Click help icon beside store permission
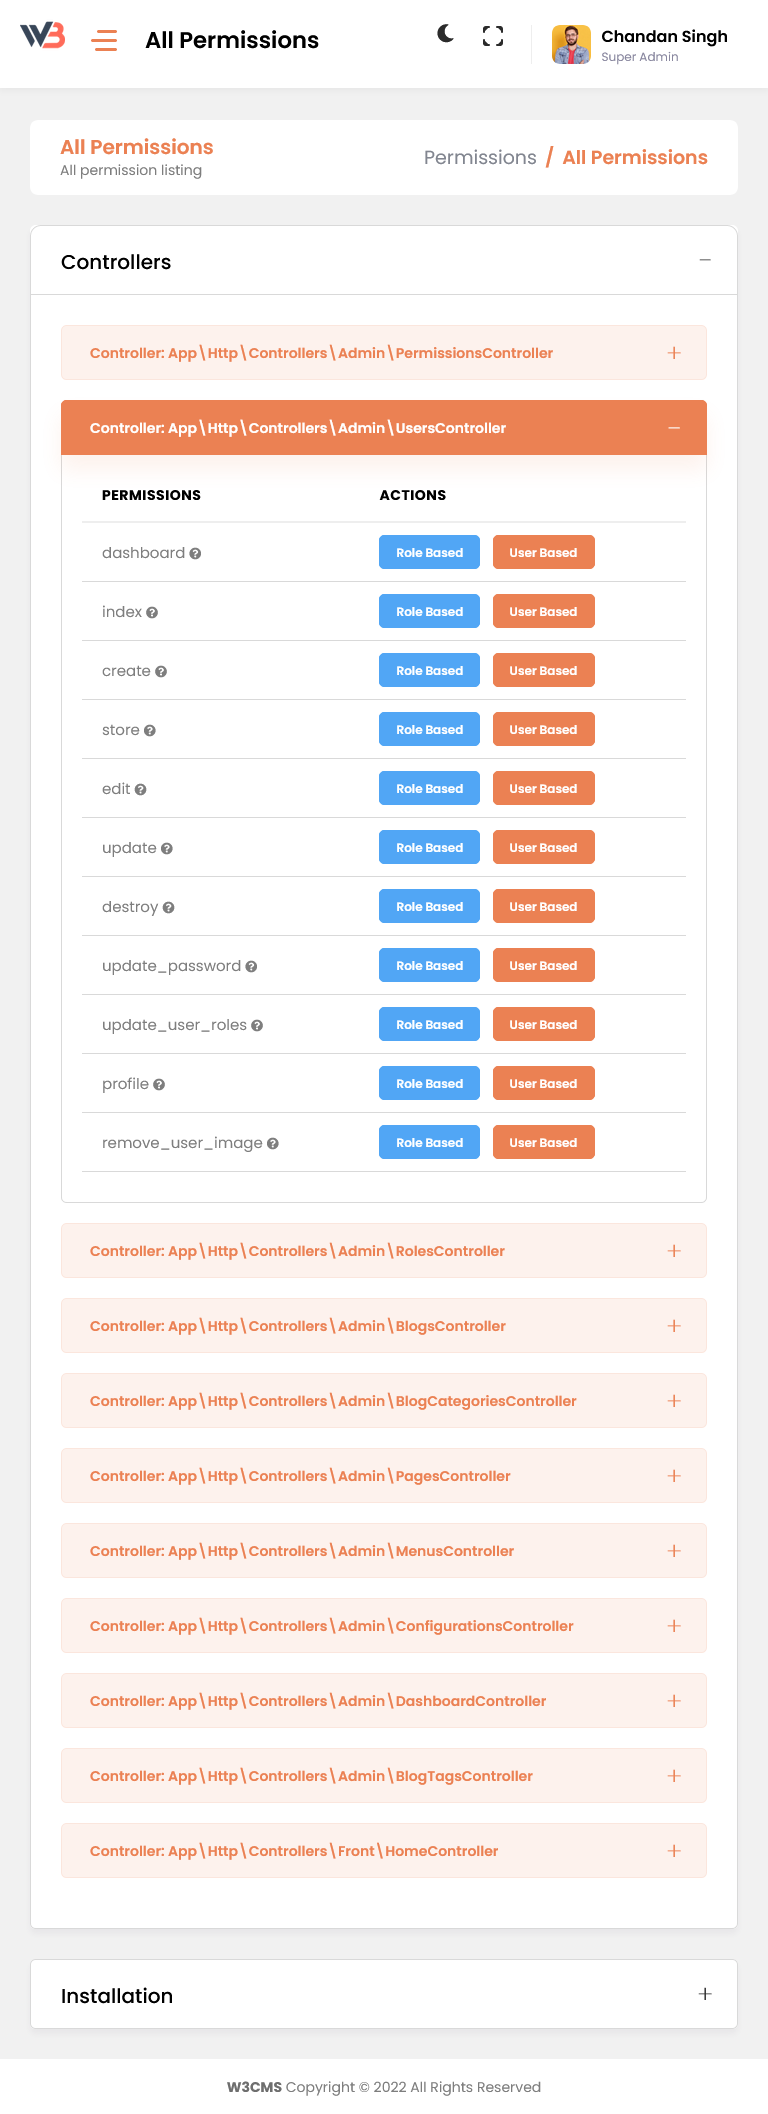The image size is (768, 2114). pyautogui.click(x=150, y=731)
